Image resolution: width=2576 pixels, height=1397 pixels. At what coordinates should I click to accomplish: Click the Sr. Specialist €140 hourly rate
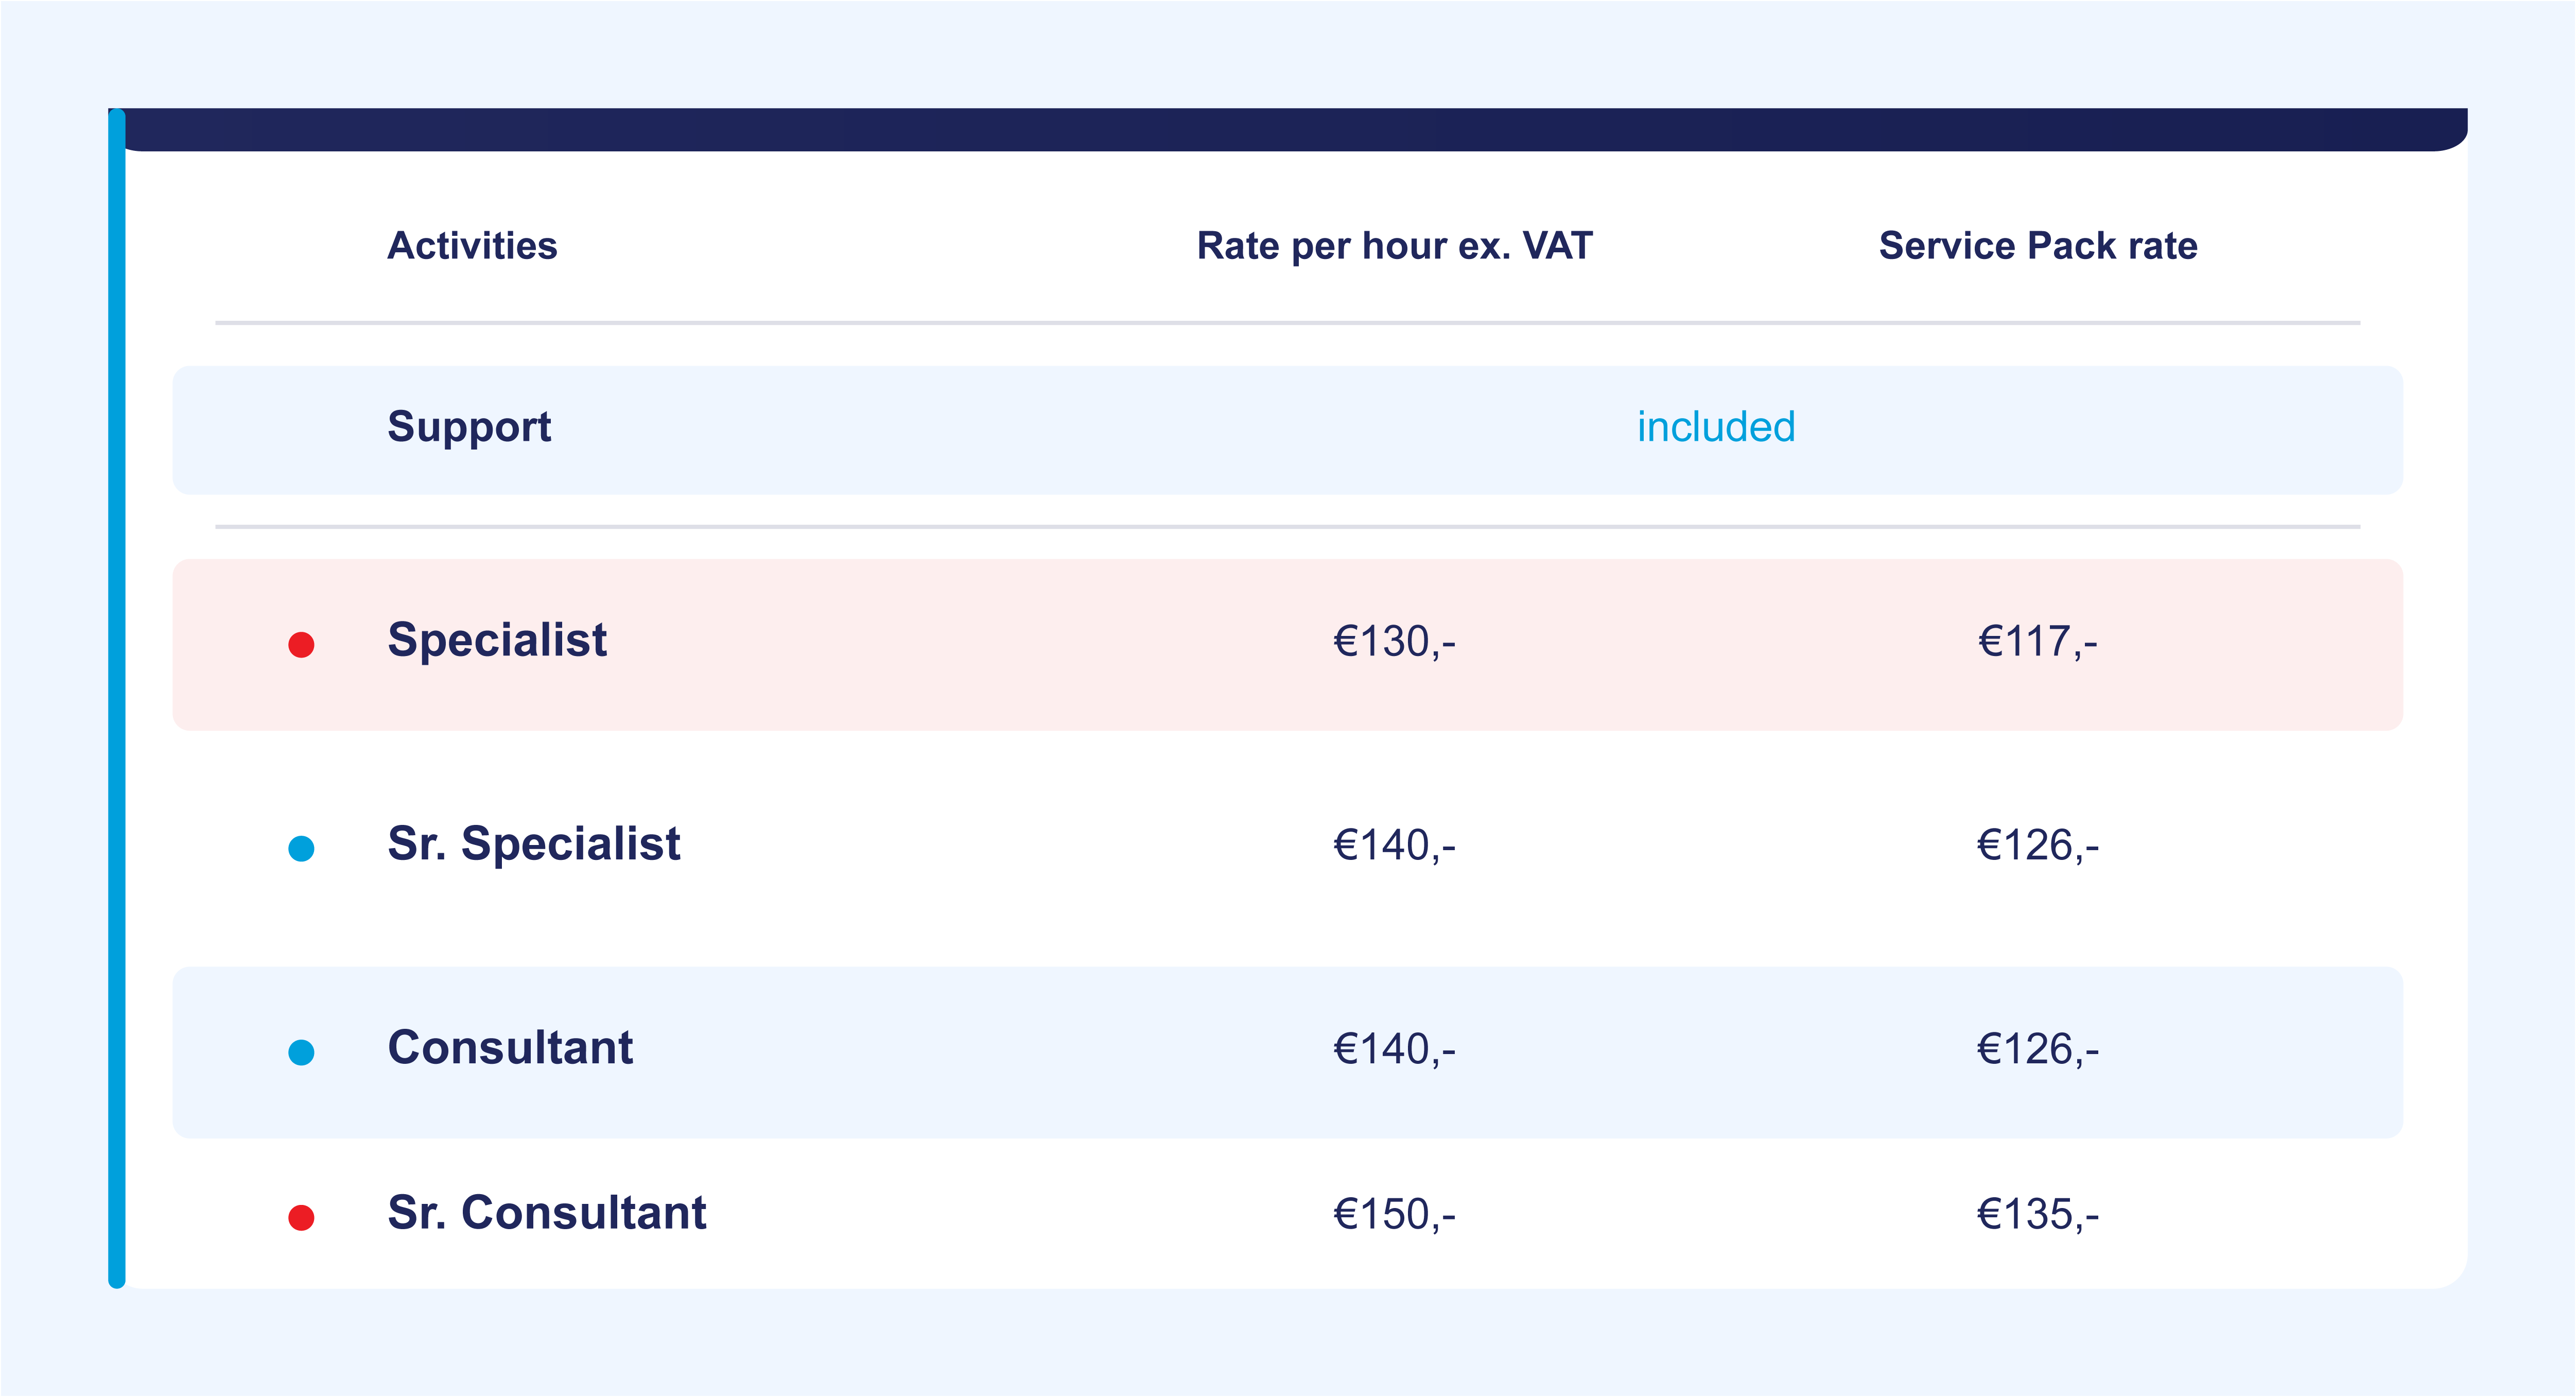click(x=1394, y=846)
